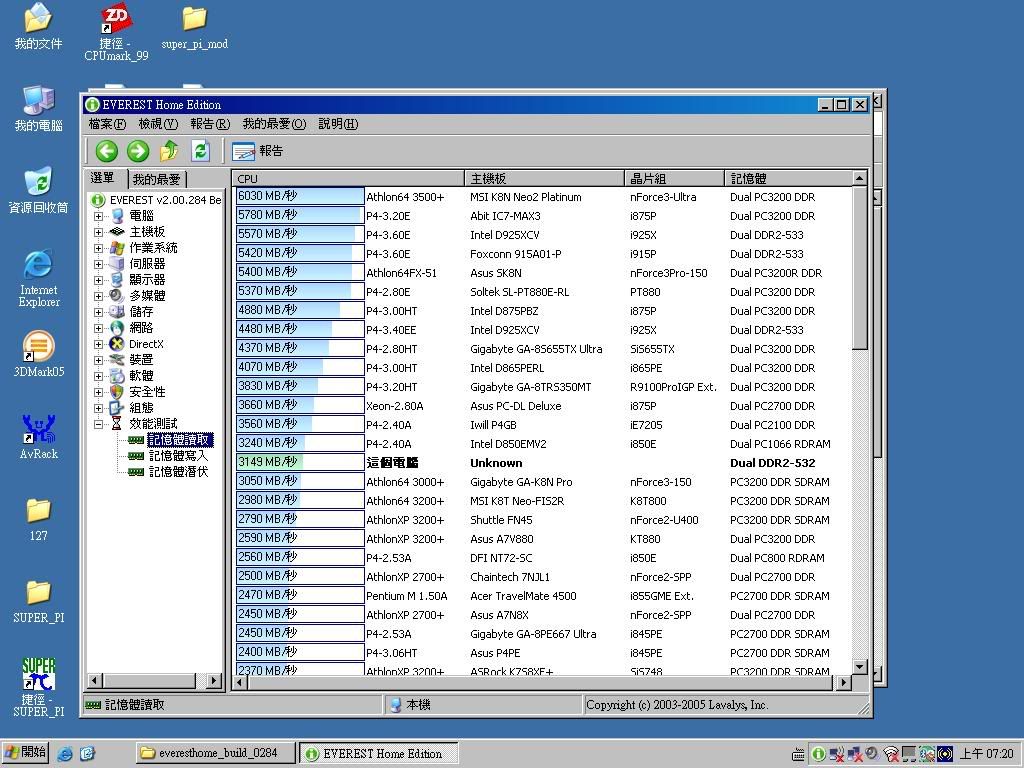Click the results list scroll-down arrow

860,667
